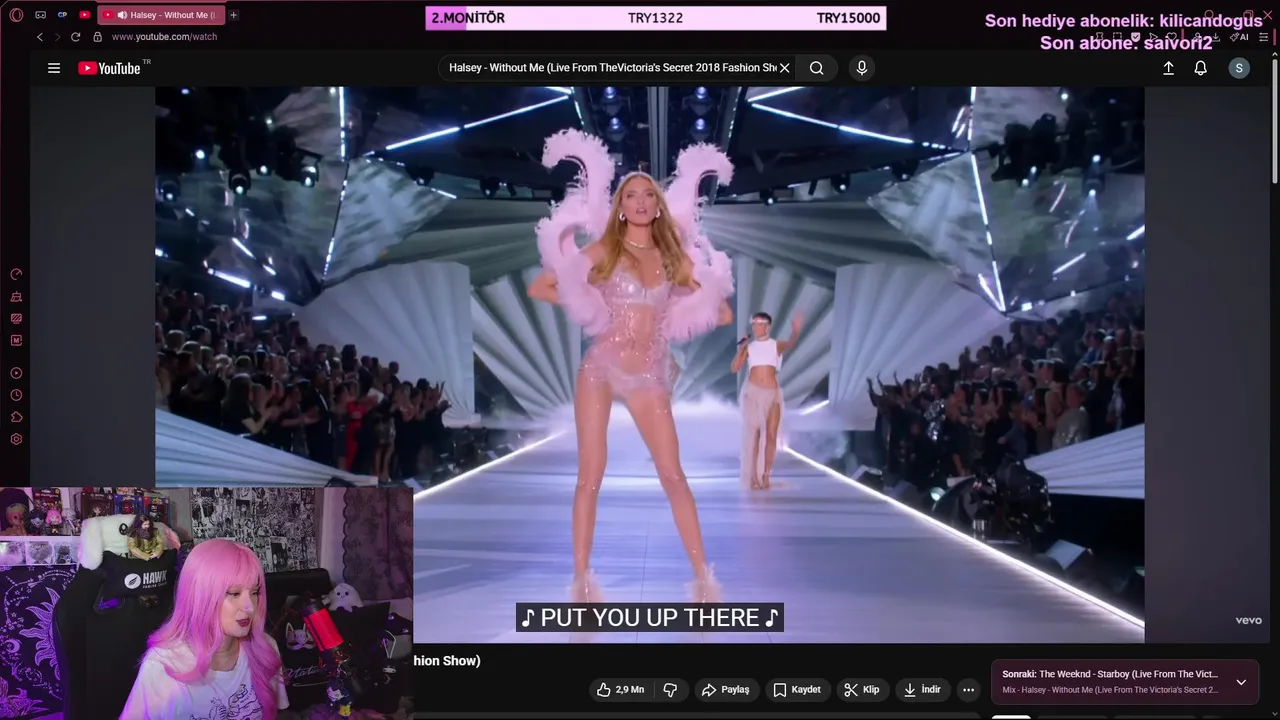The width and height of the screenshot is (1280, 720).
Task: Focus the www.youtube.com/watch address bar
Action: click(x=164, y=36)
